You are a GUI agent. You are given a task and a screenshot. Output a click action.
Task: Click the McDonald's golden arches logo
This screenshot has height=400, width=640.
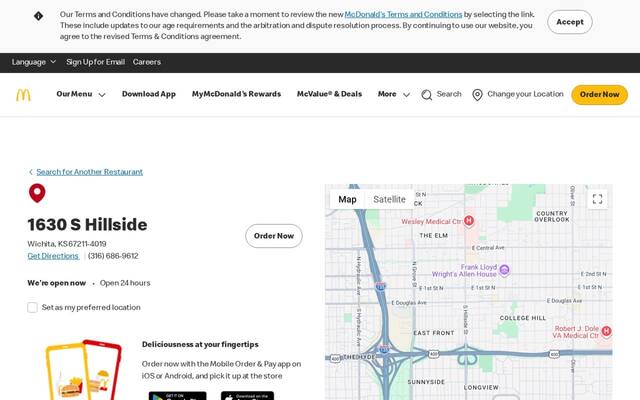[x=23, y=95]
